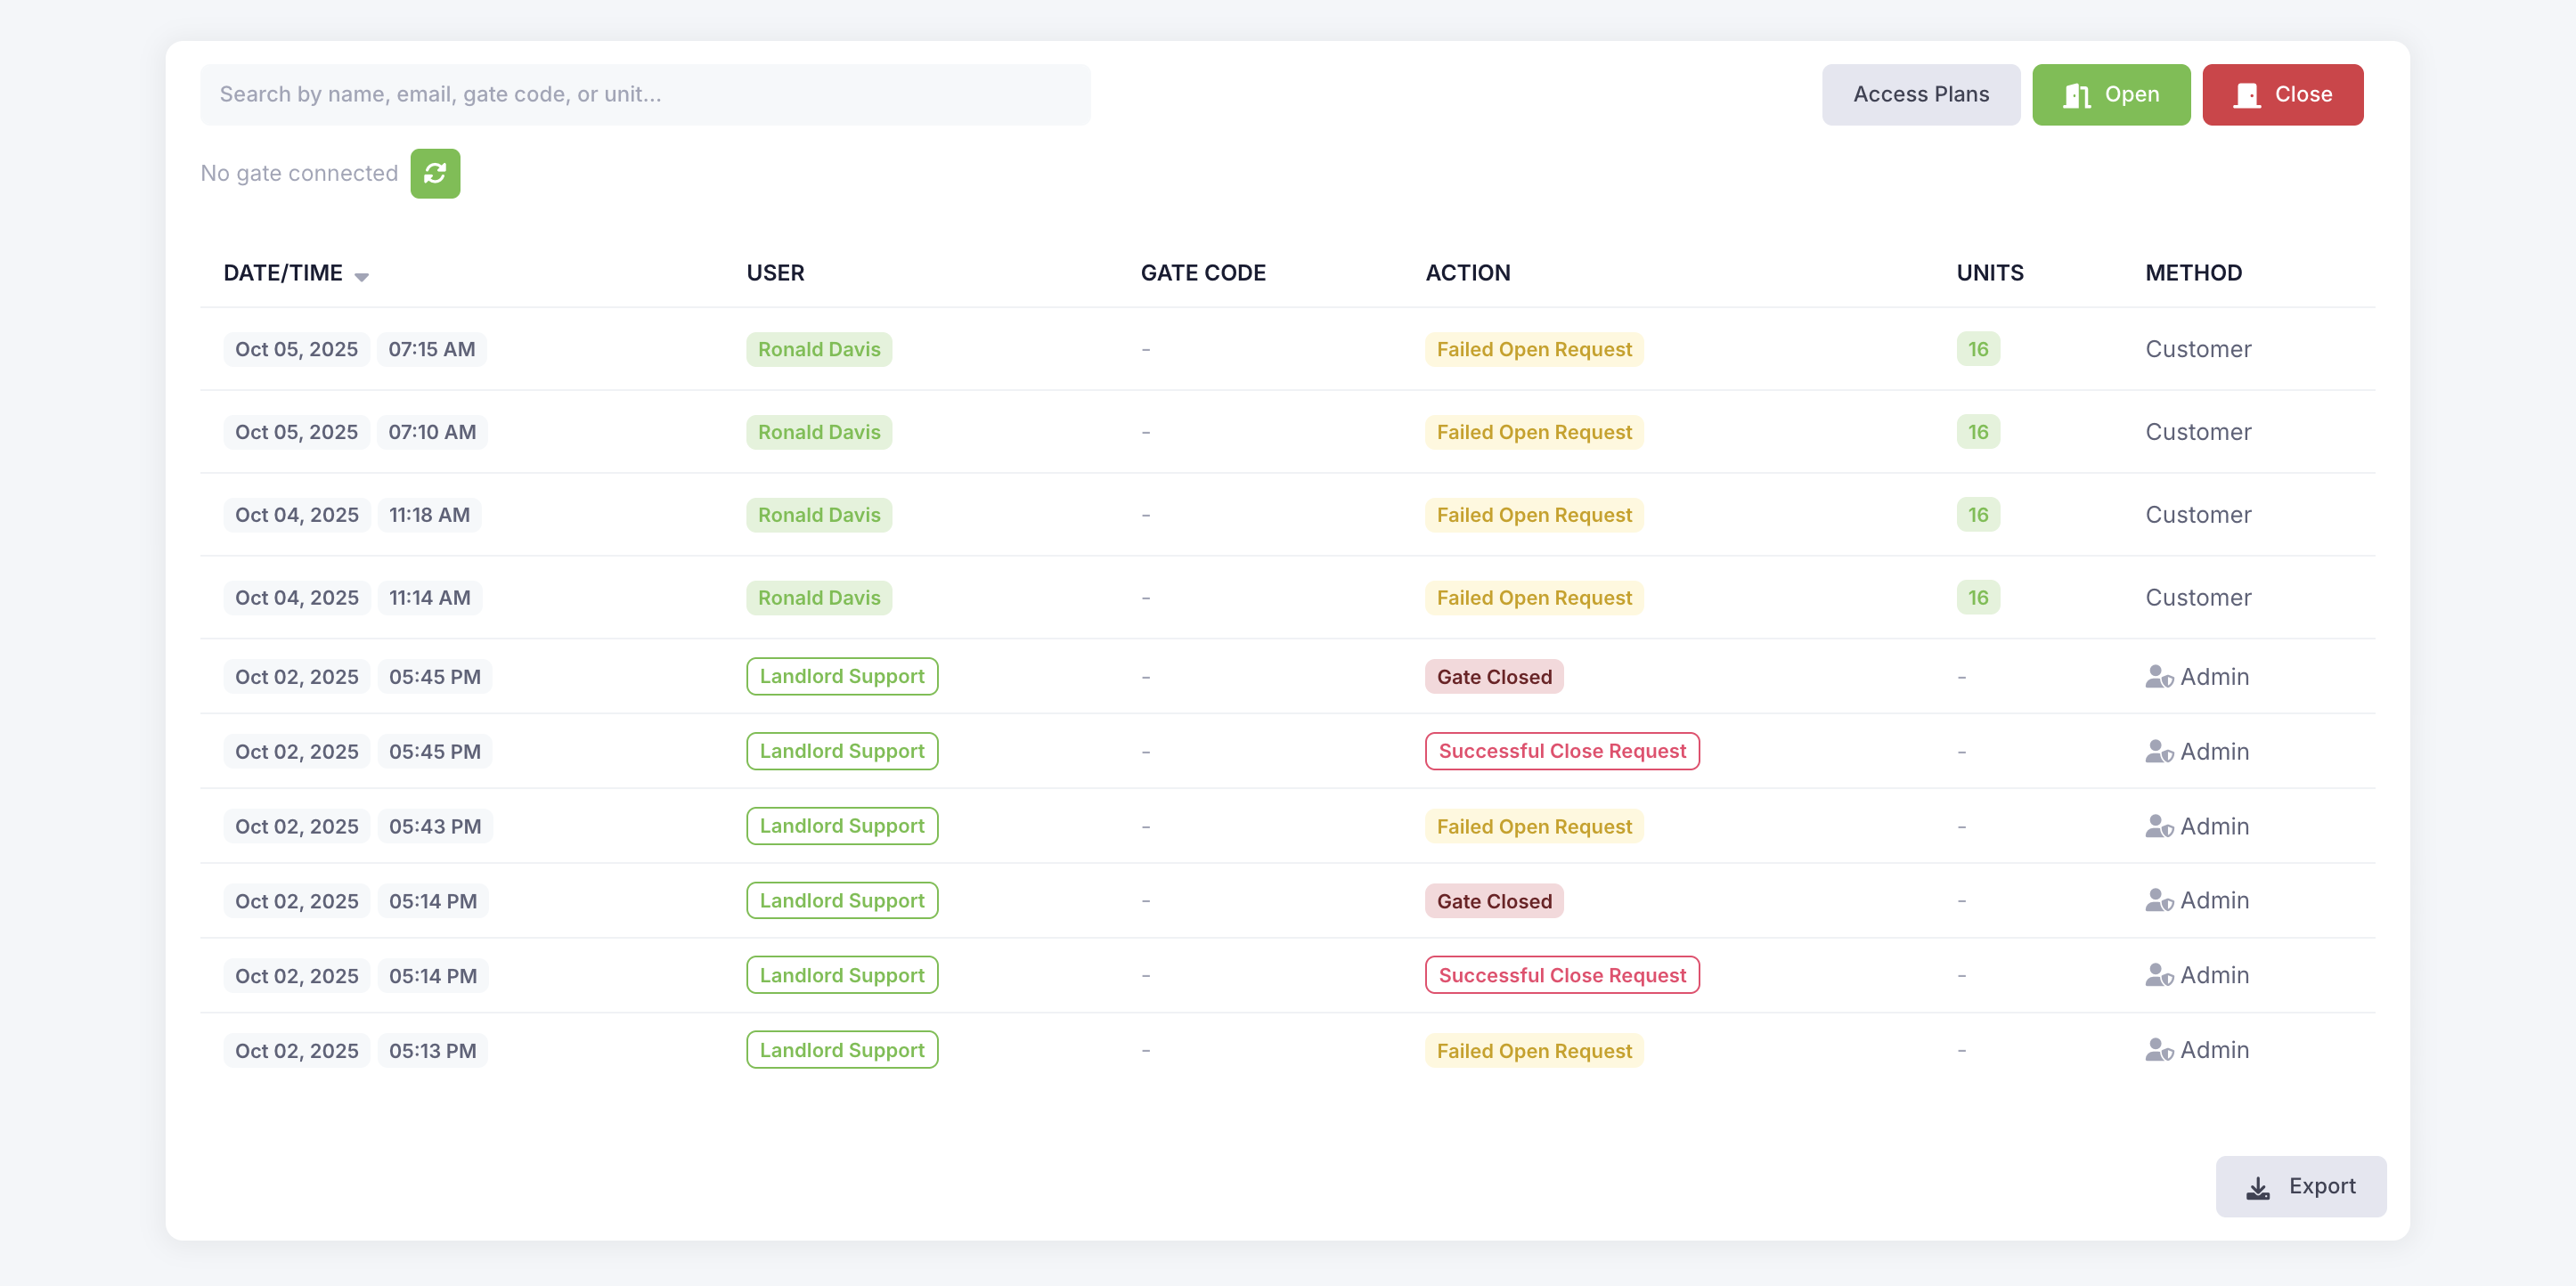
Task: Click Landlord Support tag at 05:43 PM
Action: click(x=841, y=826)
